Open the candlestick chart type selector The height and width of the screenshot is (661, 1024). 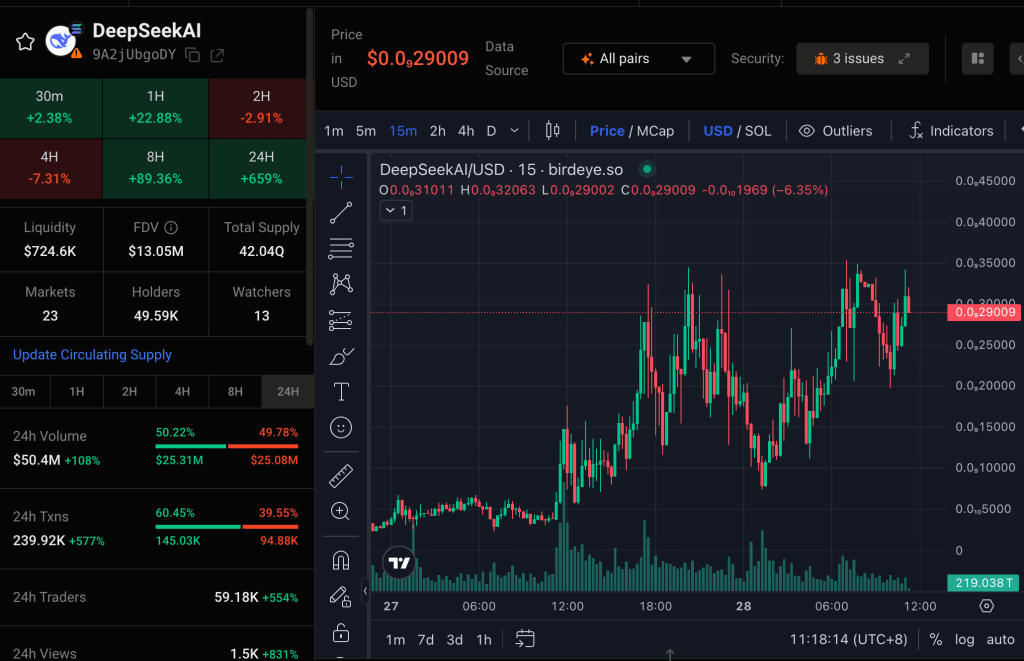click(x=552, y=131)
